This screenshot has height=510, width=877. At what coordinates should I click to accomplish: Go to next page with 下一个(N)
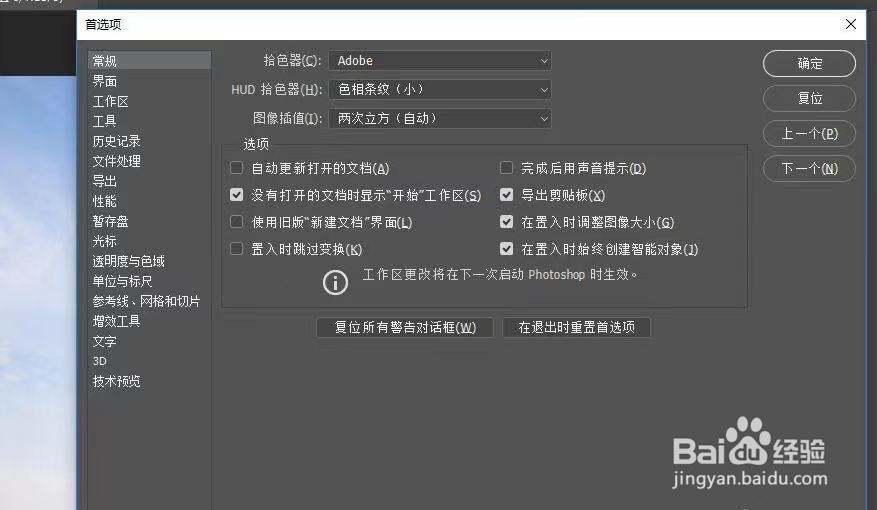click(809, 168)
